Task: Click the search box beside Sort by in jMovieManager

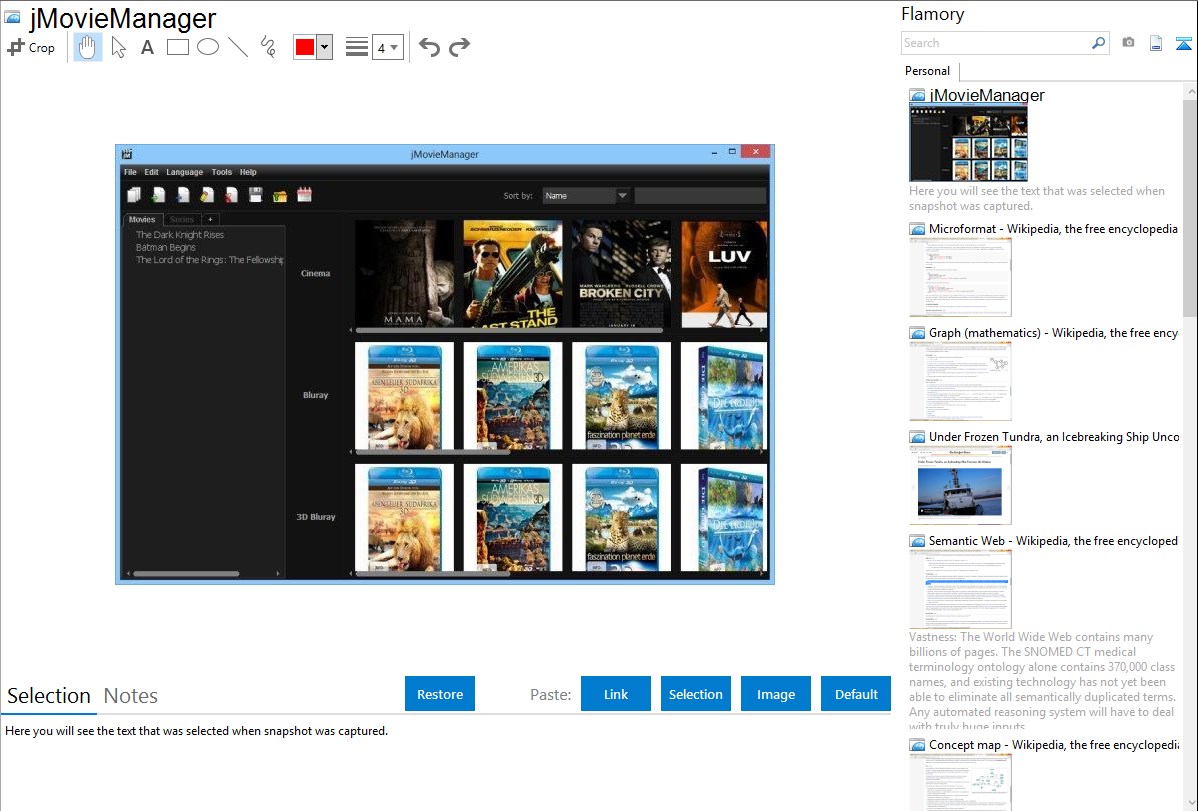Action: pyautogui.click(x=701, y=196)
